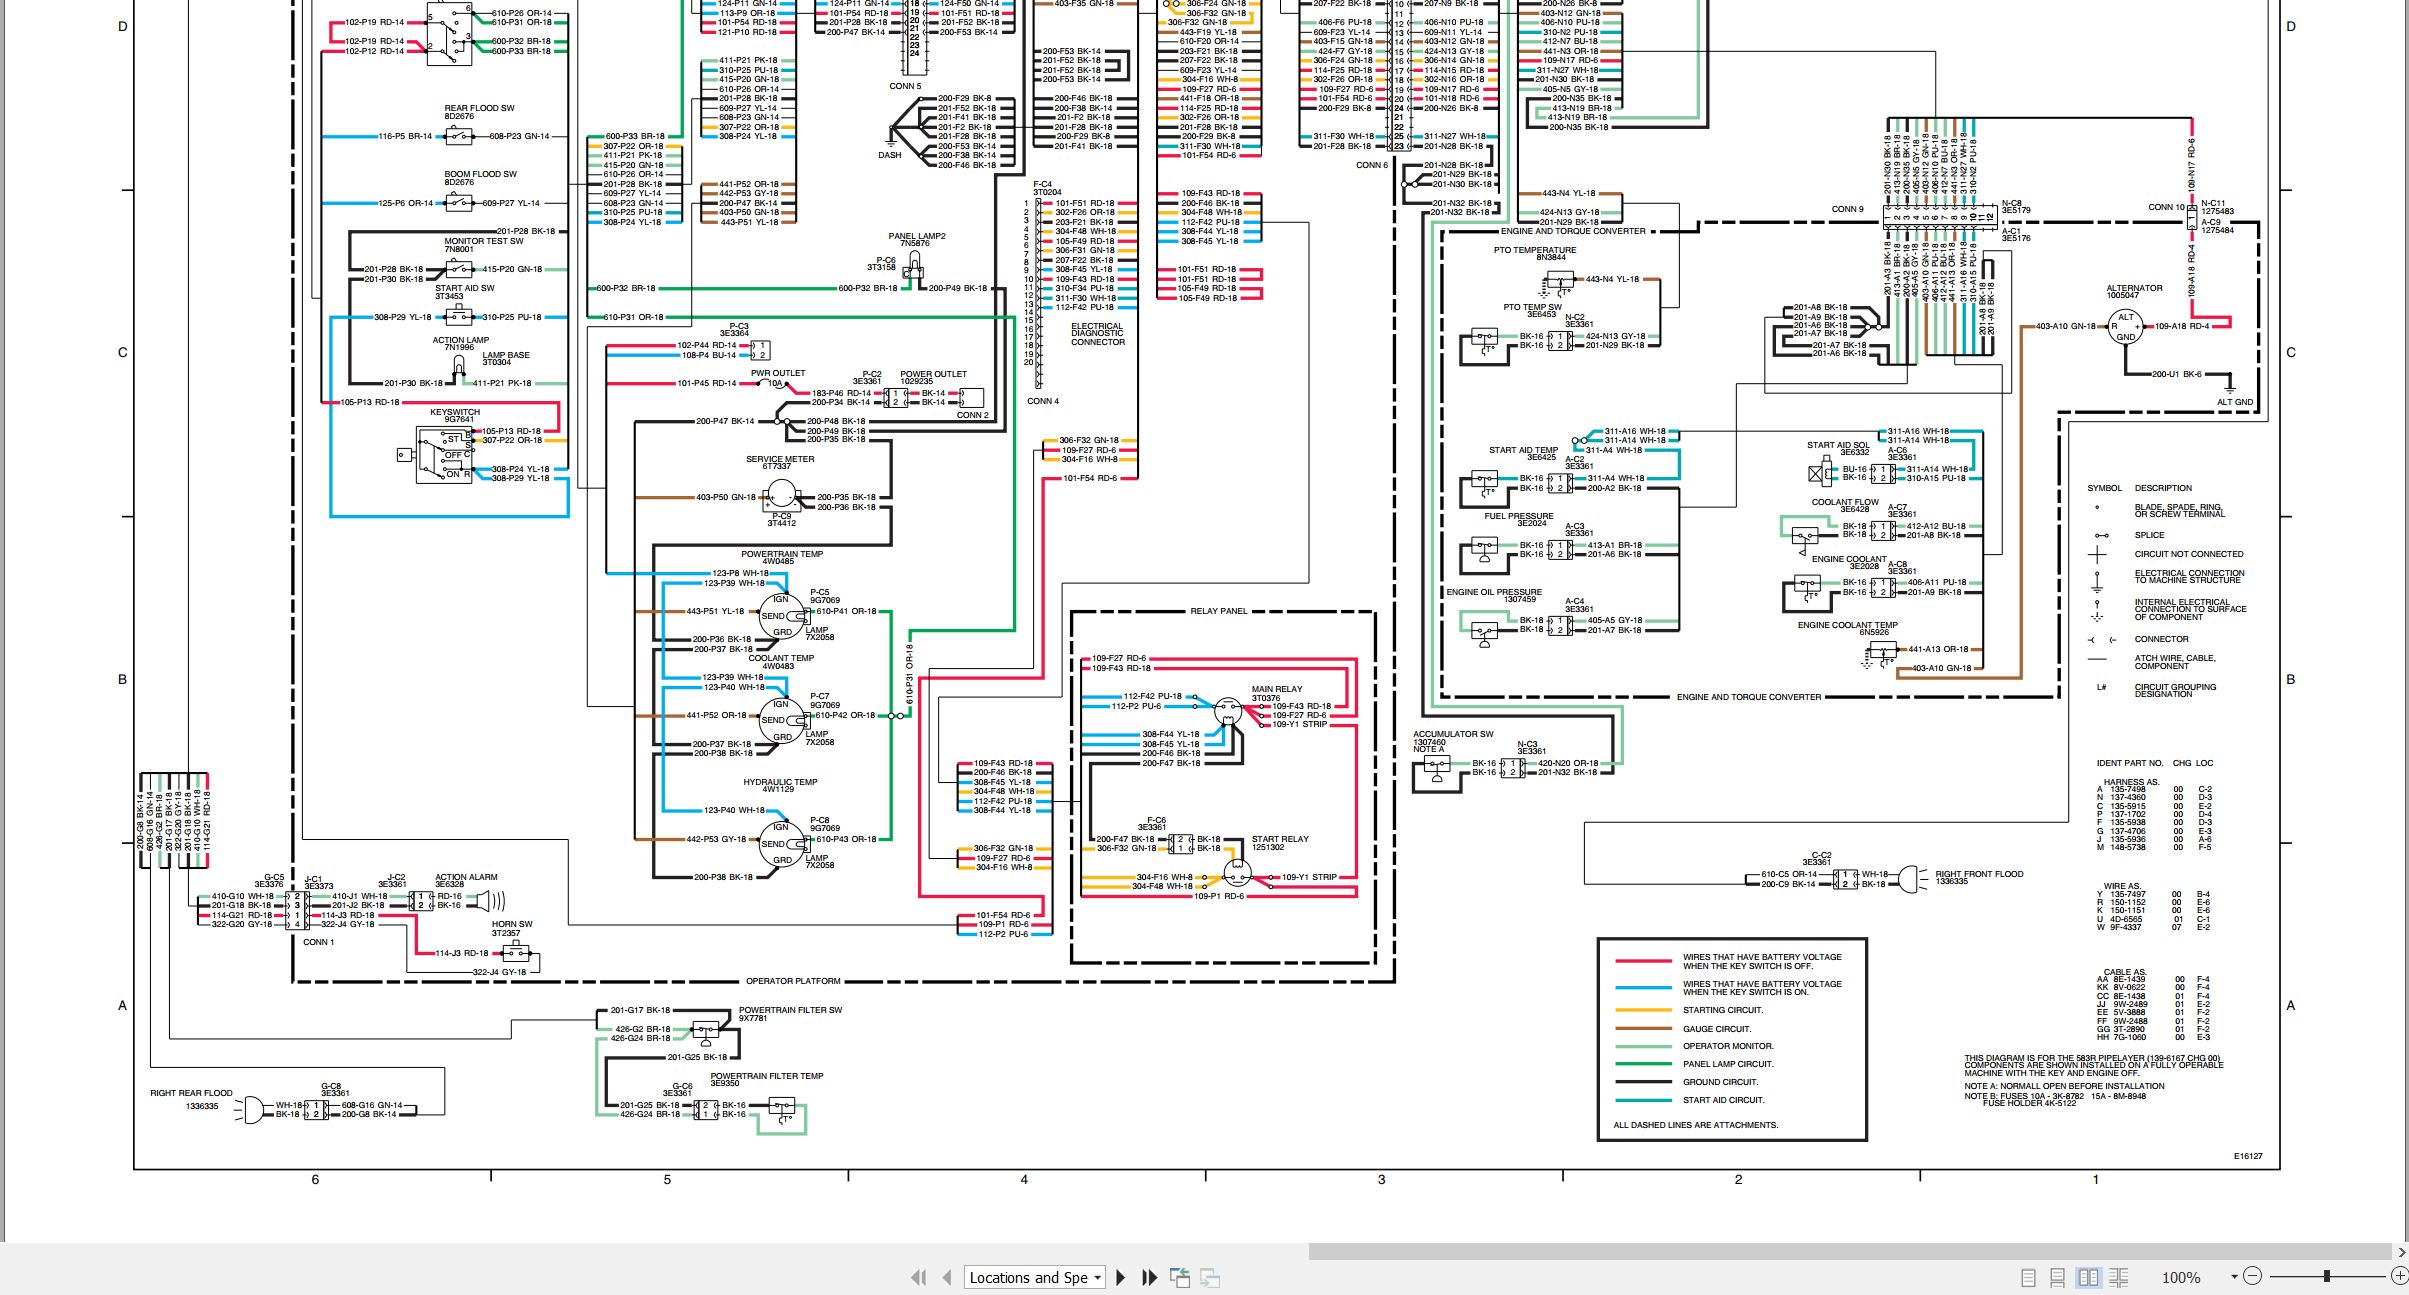Click the CONN 10 connector label
The height and width of the screenshot is (1295, 2409).
coord(2166,207)
